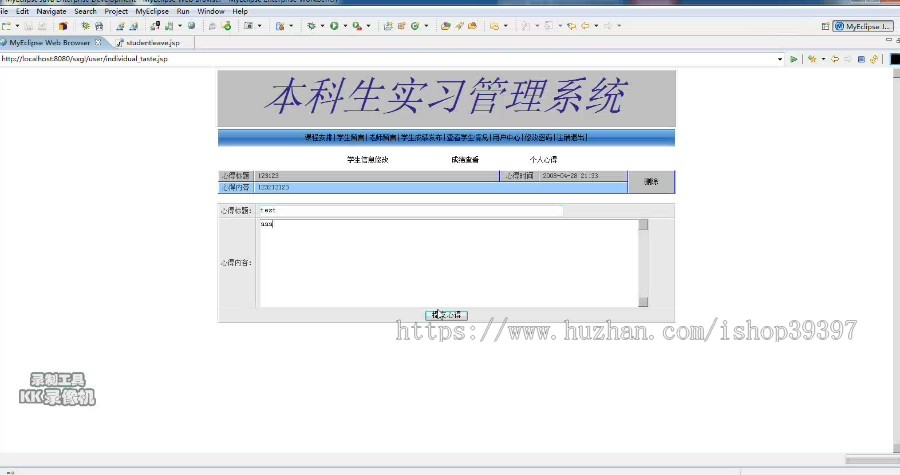Open the Project menu
Screen dimensions: 900x475
(x=116, y=11)
